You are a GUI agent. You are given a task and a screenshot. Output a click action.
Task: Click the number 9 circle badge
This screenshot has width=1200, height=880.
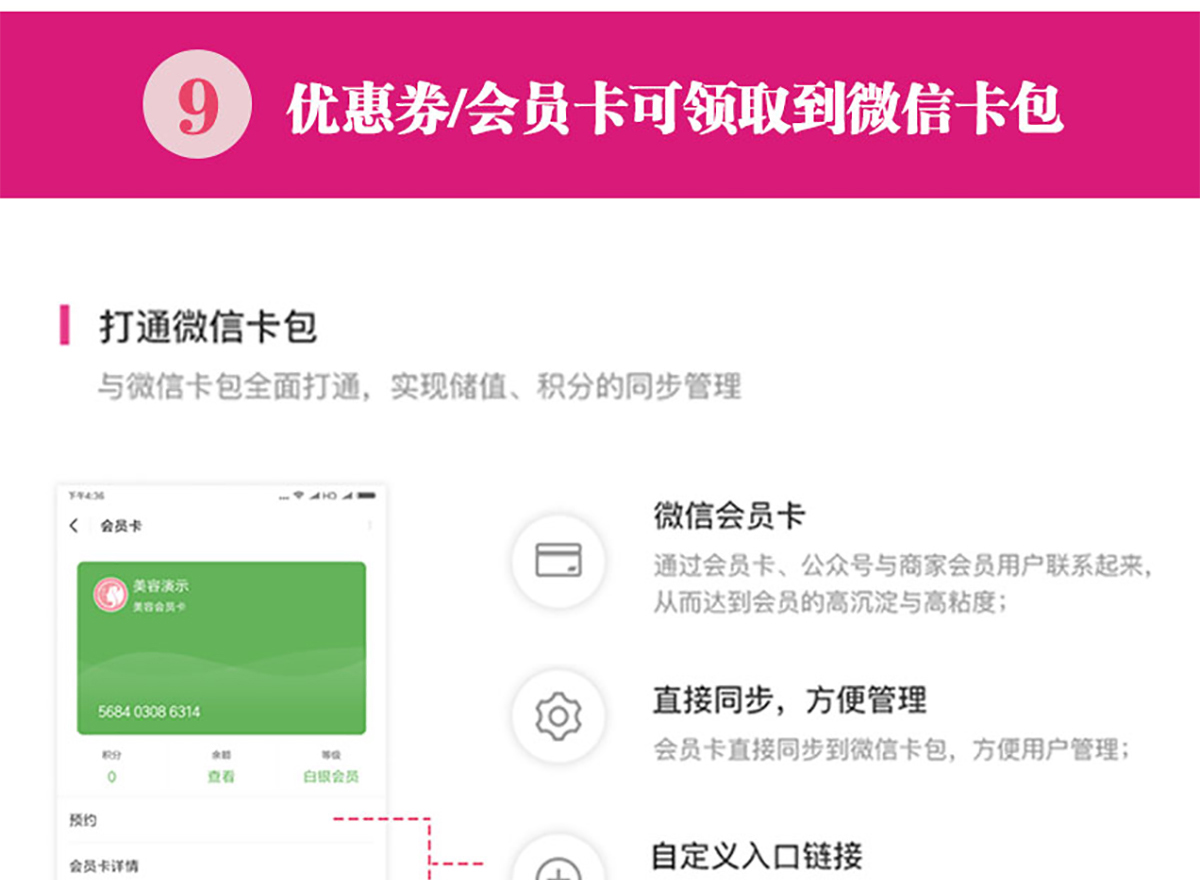pyautogui.click(x=196, y=104)
